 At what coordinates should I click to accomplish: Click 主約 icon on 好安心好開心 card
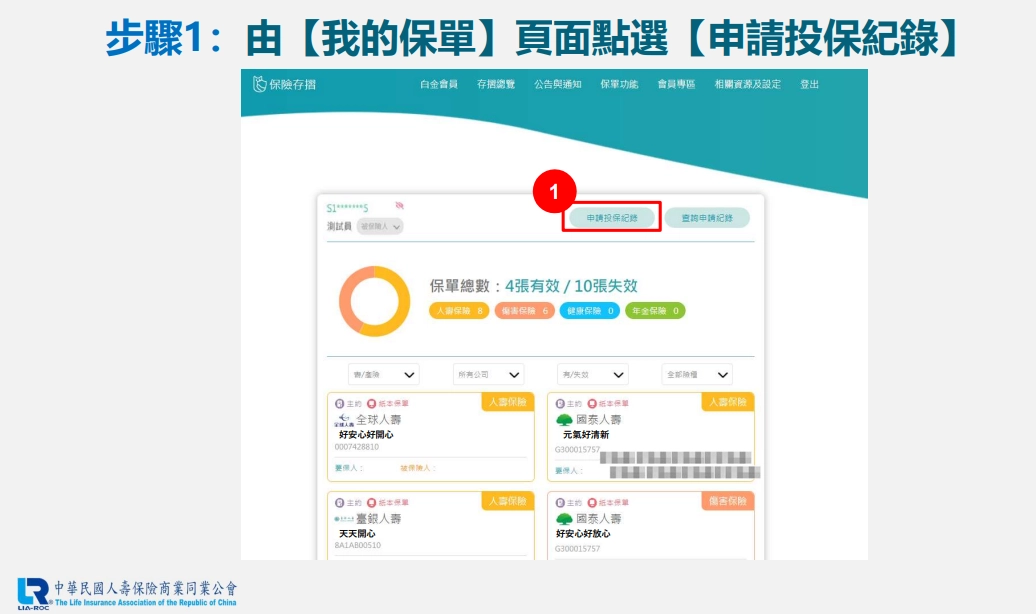point(340,403)
